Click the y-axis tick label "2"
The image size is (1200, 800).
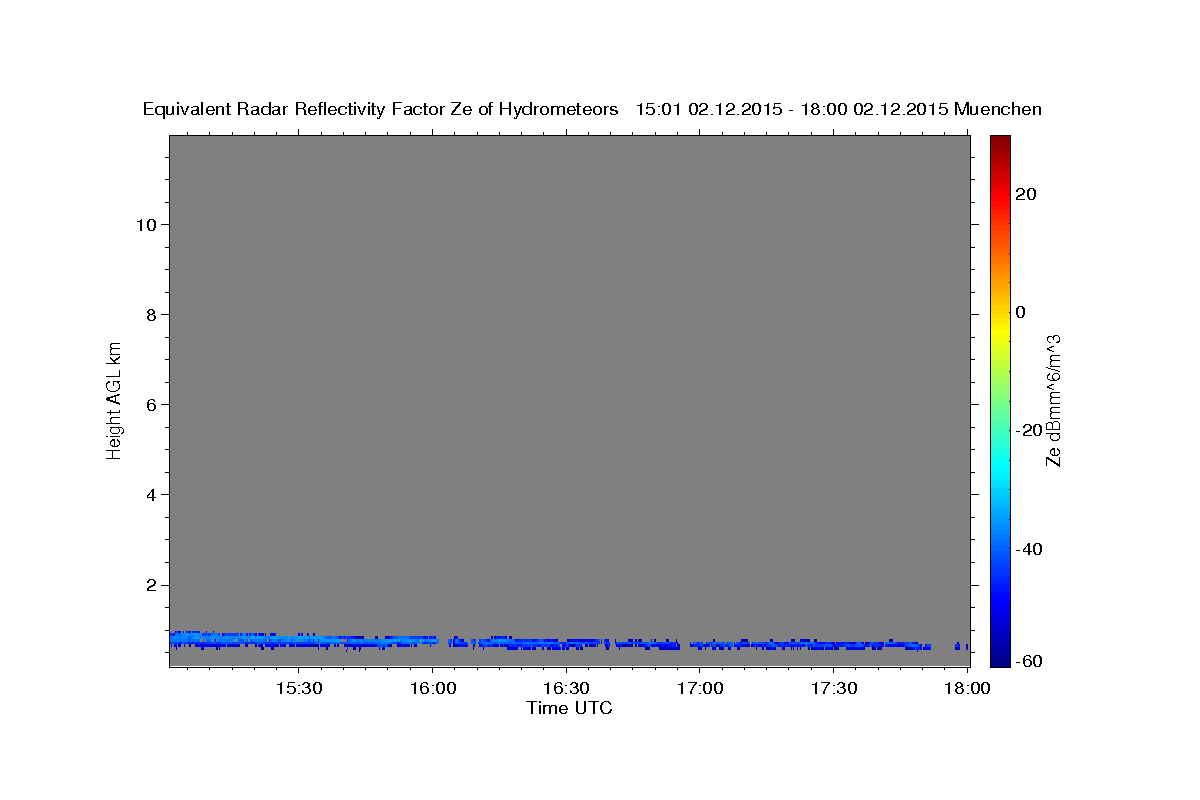coord(150,585)
